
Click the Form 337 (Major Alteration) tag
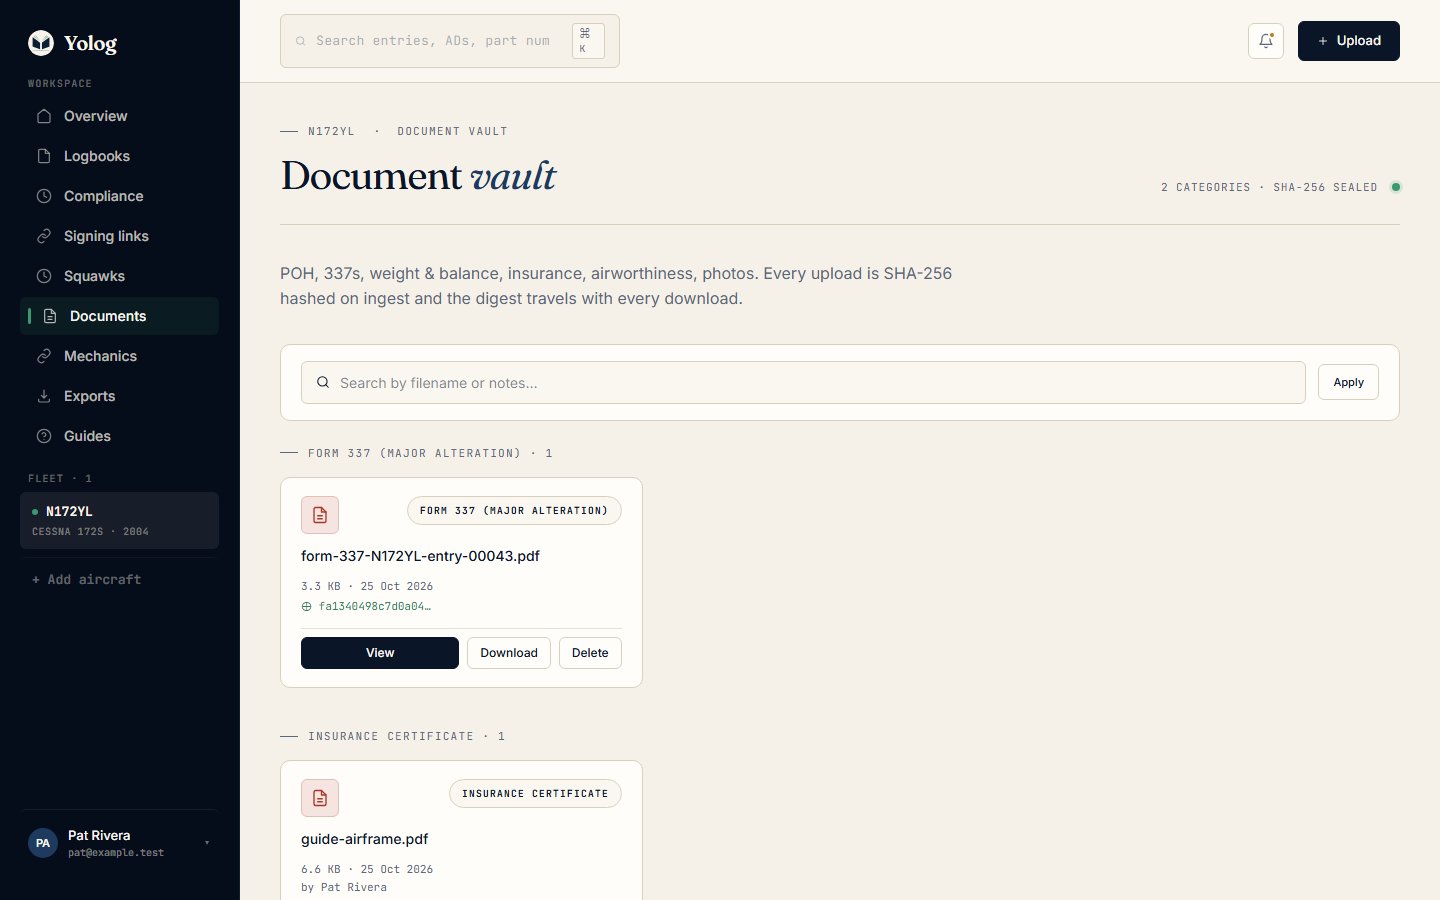(514, 511)
